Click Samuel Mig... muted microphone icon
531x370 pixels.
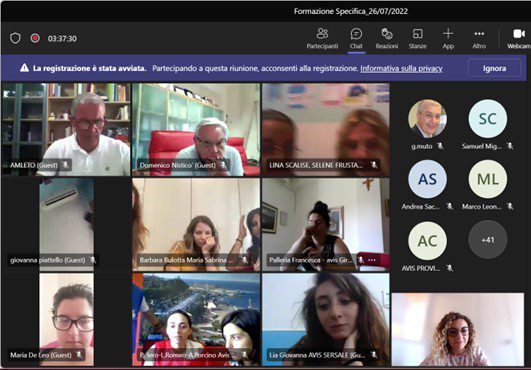[510, 146]
